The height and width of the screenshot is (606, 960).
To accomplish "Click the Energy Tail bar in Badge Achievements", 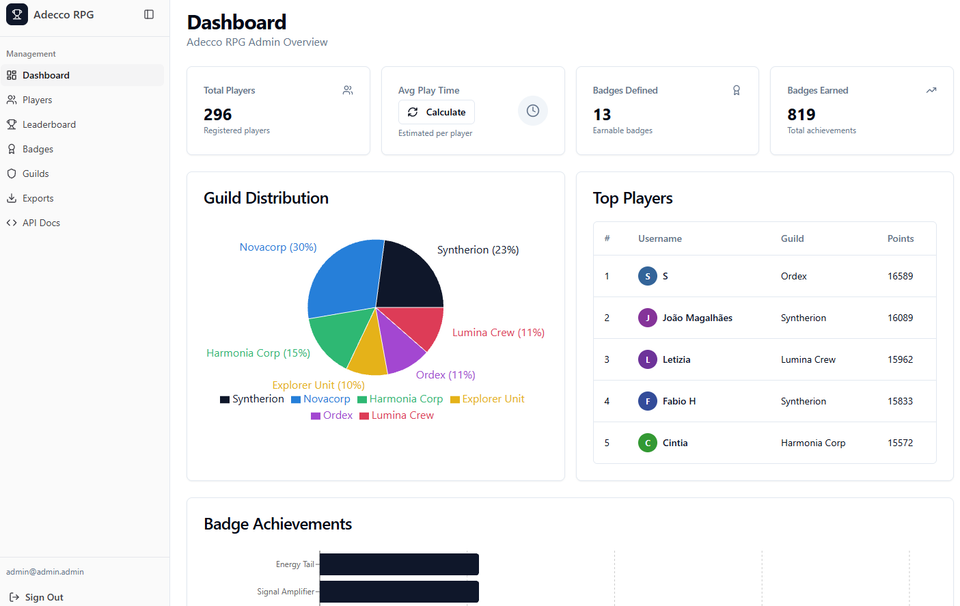I will coord(399,564).
